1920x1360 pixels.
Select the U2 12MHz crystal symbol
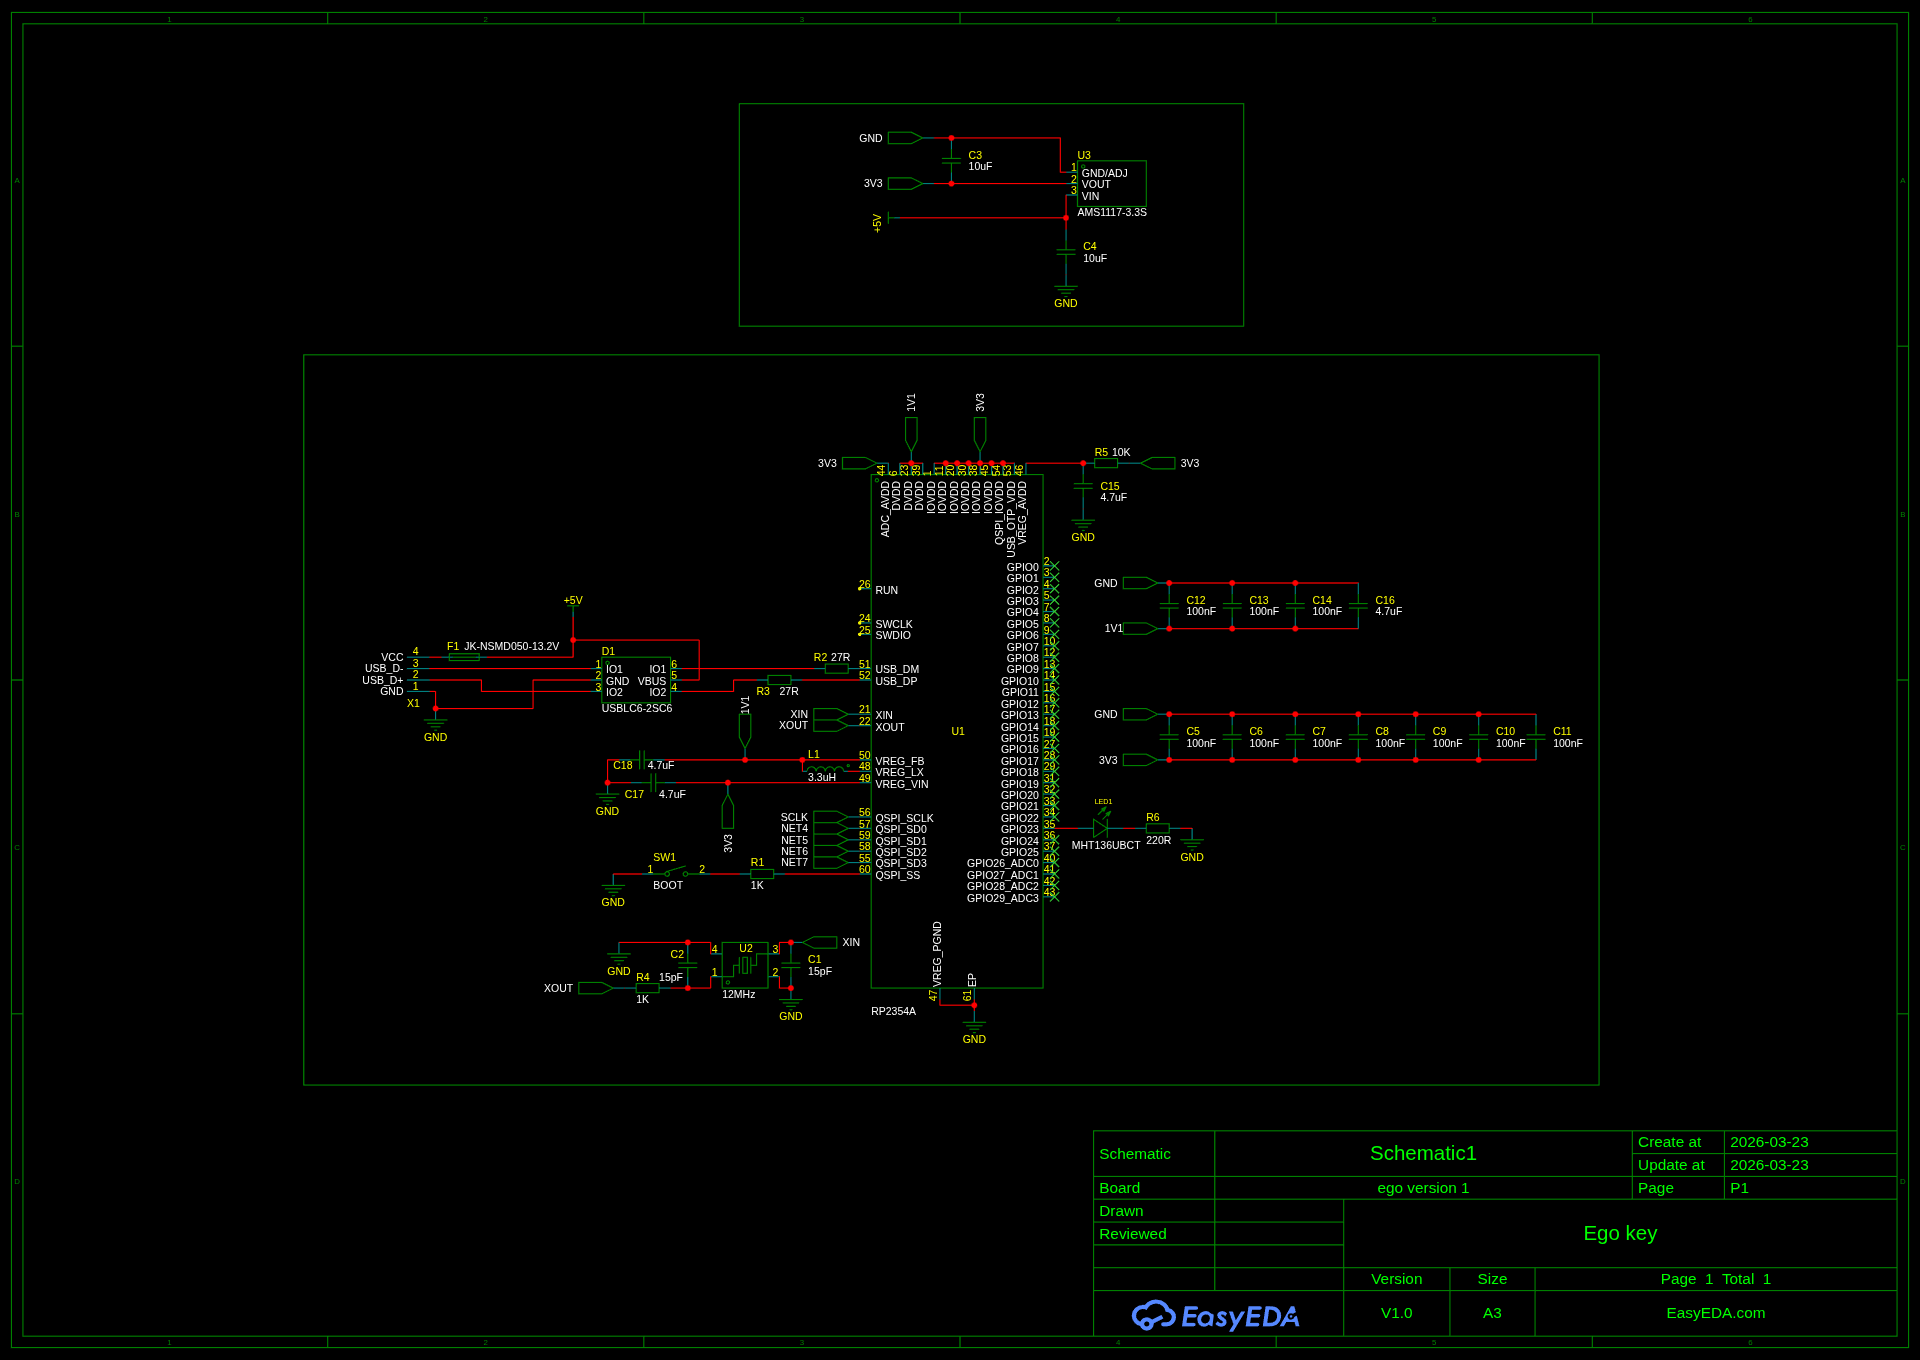coord(745,965)
